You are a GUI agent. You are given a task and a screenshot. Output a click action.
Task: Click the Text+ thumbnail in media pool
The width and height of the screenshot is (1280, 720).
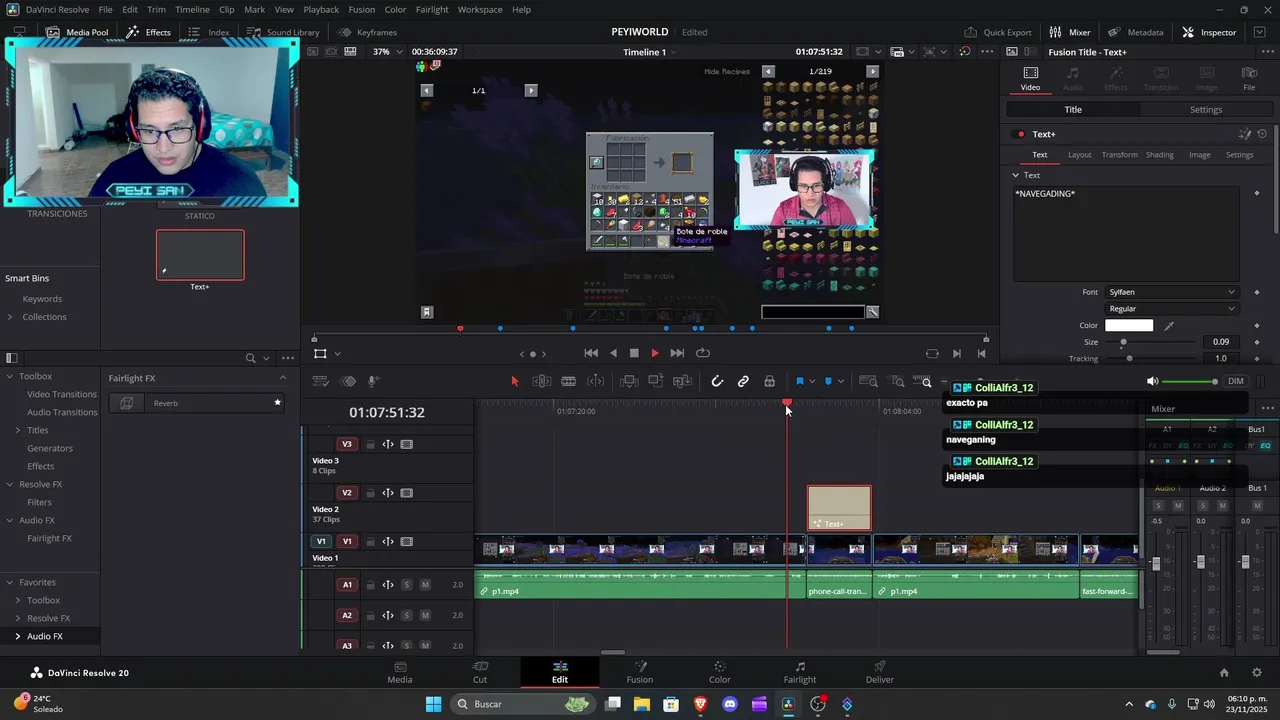click(x=200, y=255)
